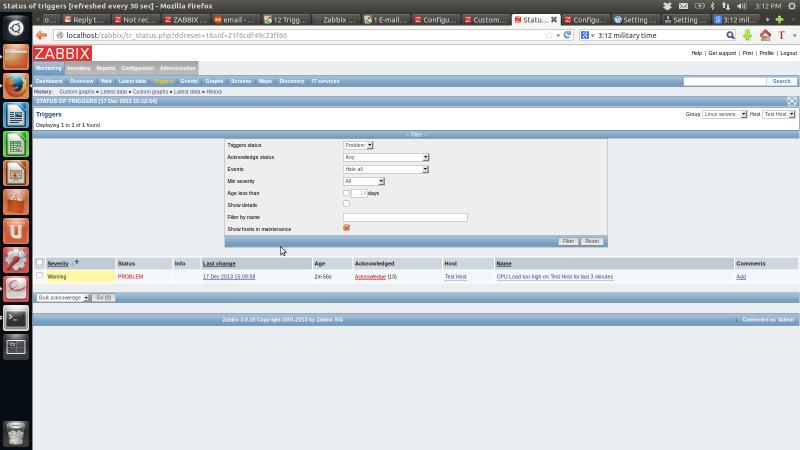Screen dimensions: 800x450
Task: Open Ubuntu Software Center from the launcher
Action: (x=16, y=202)
